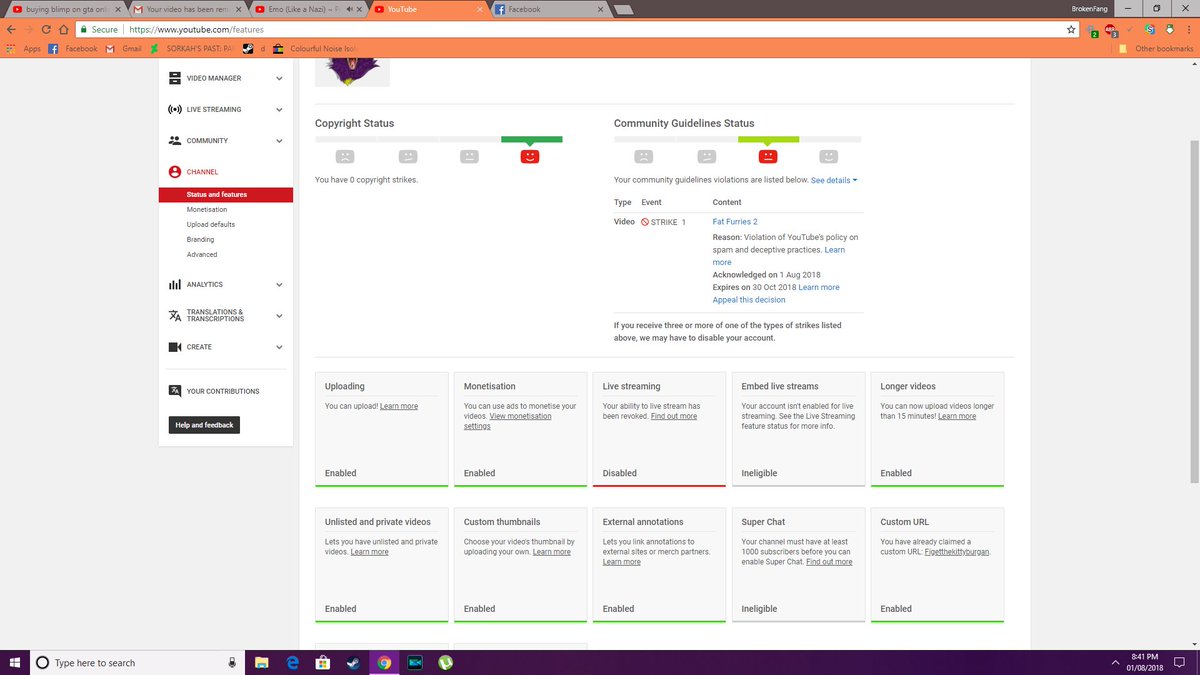Viewport: 1200px width, 675px height.
Task: Open the Monetisation channel page
Action: click(x=207, y=210)
